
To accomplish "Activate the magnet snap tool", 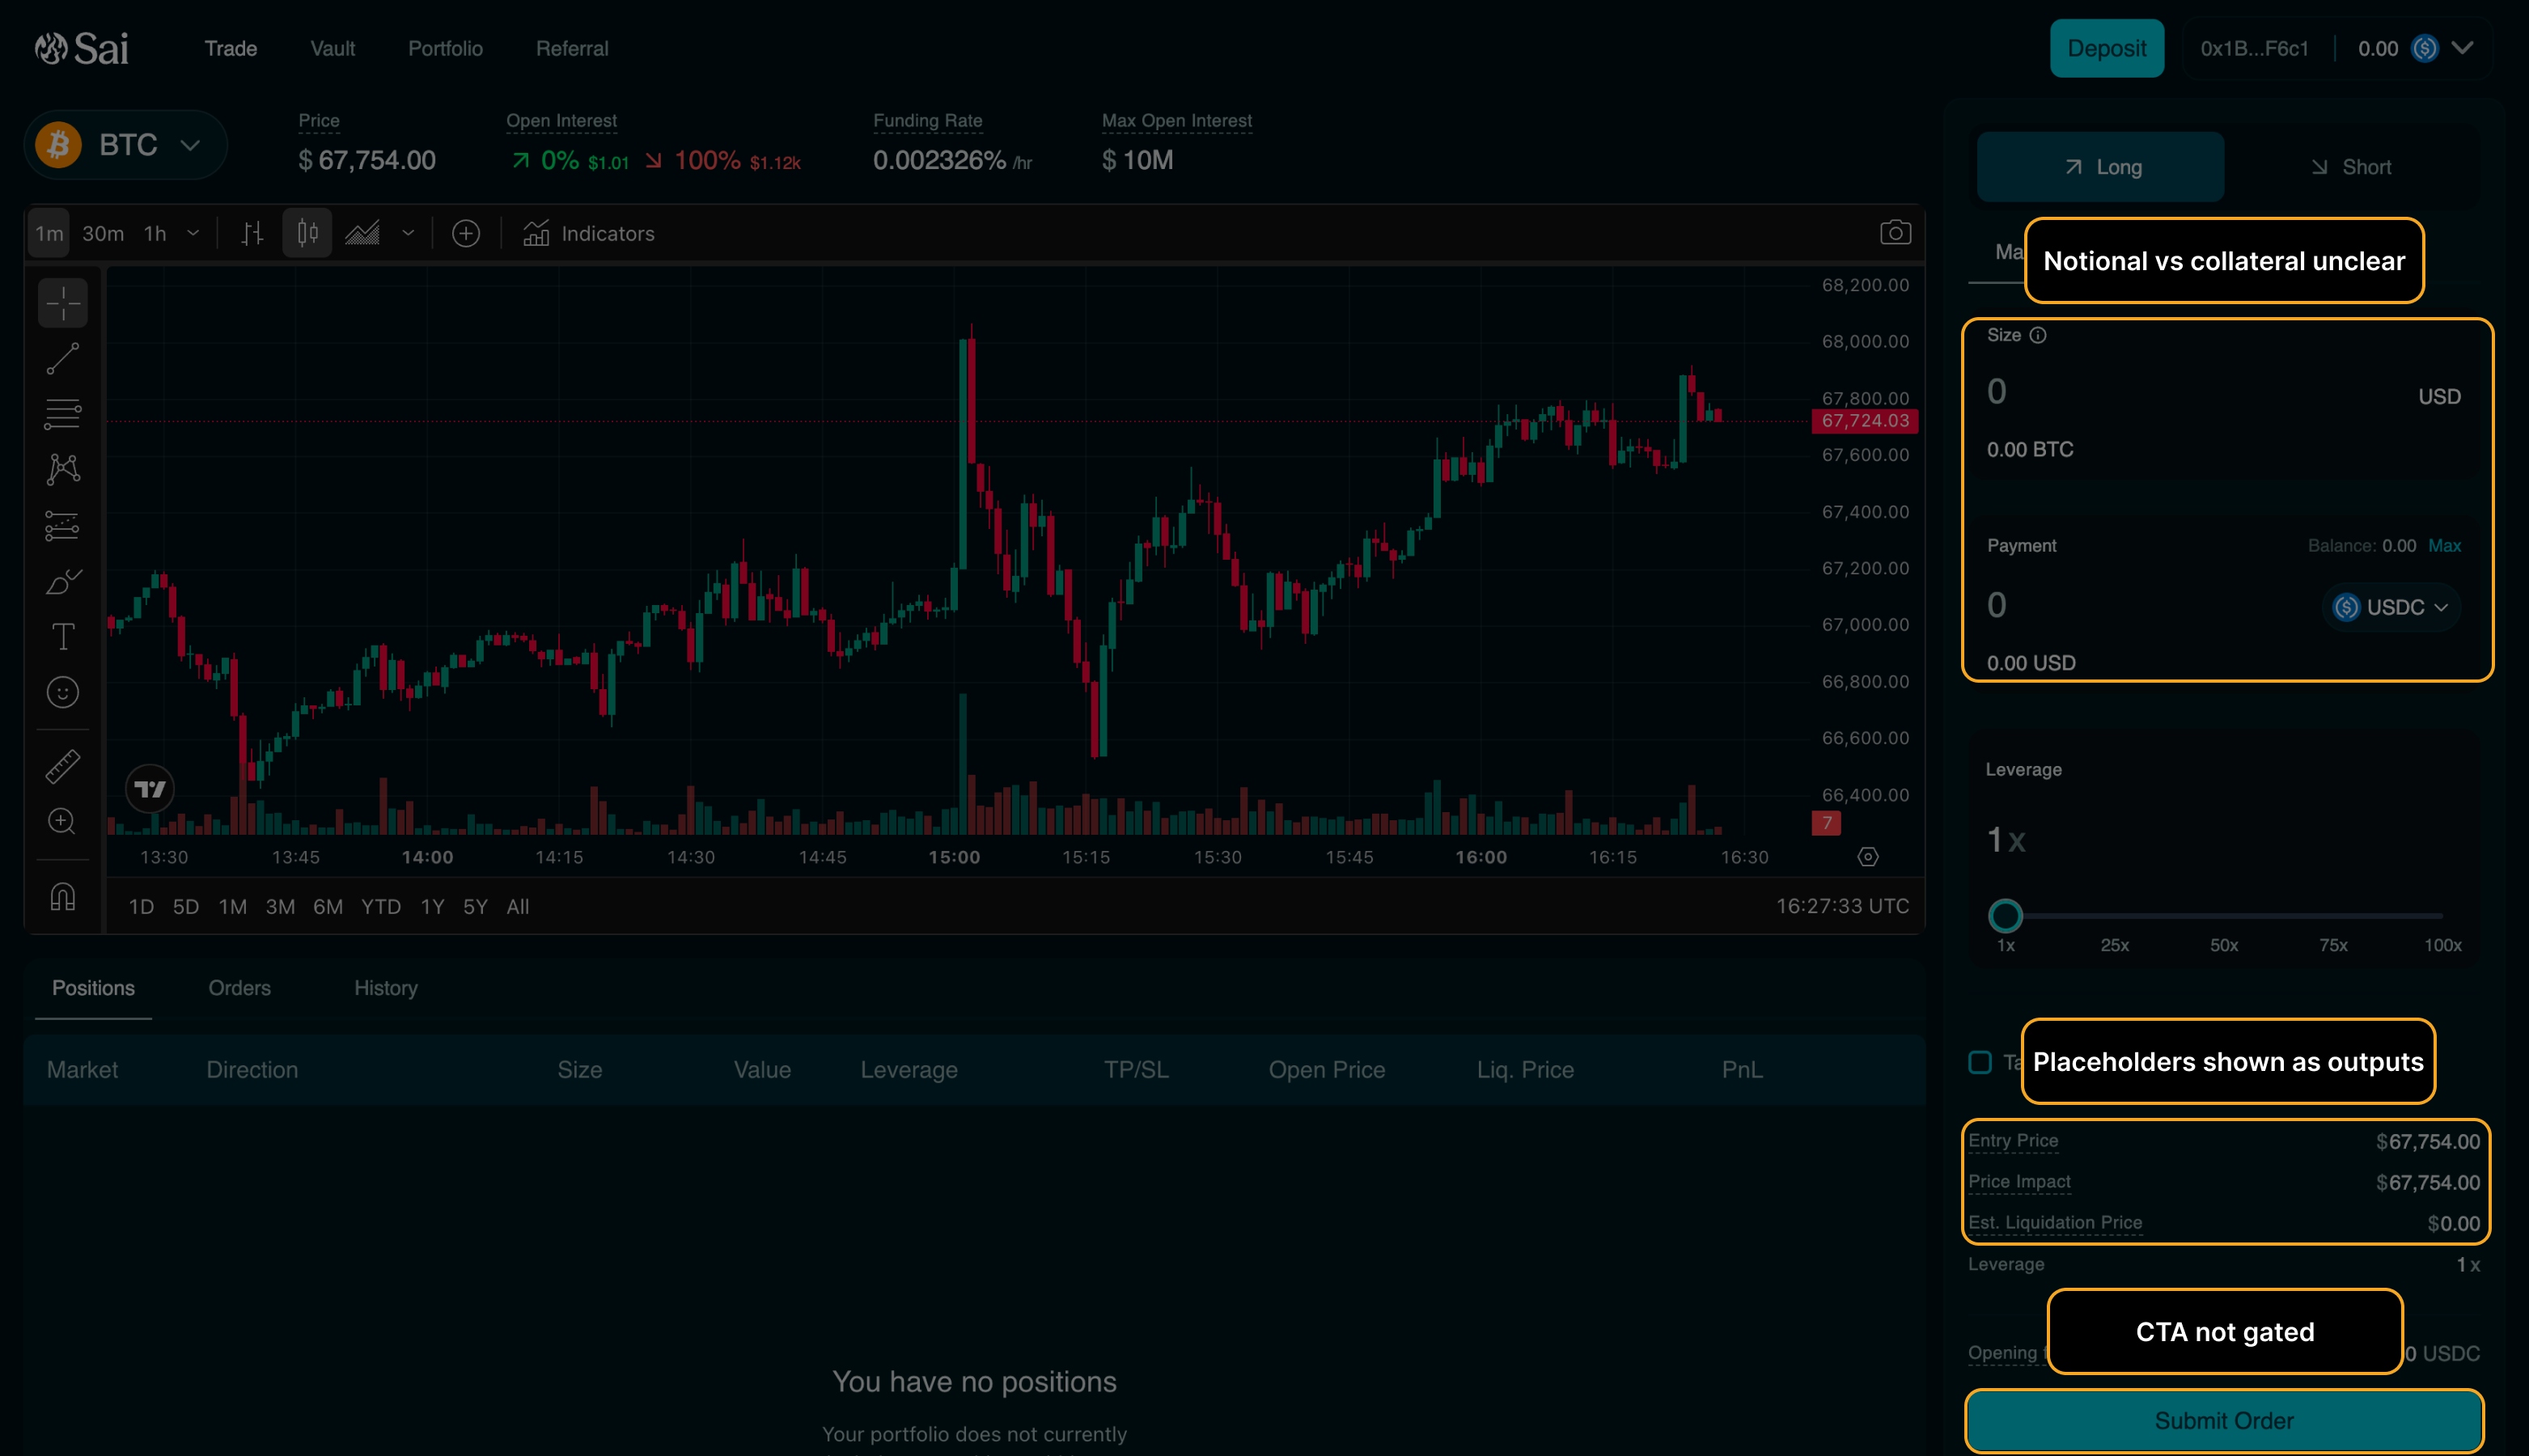I will pos(62,897).
